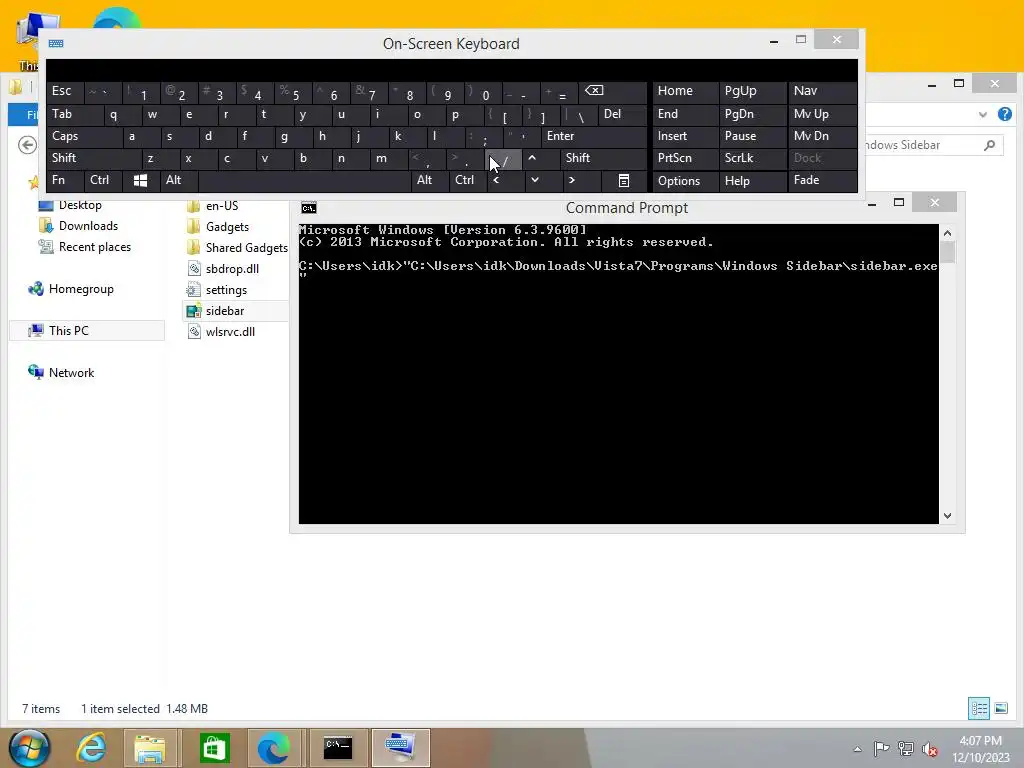Launch Microsoft Edge from taskbar
The width and height of the screenshot is (1024, 768).
(273, 748)
